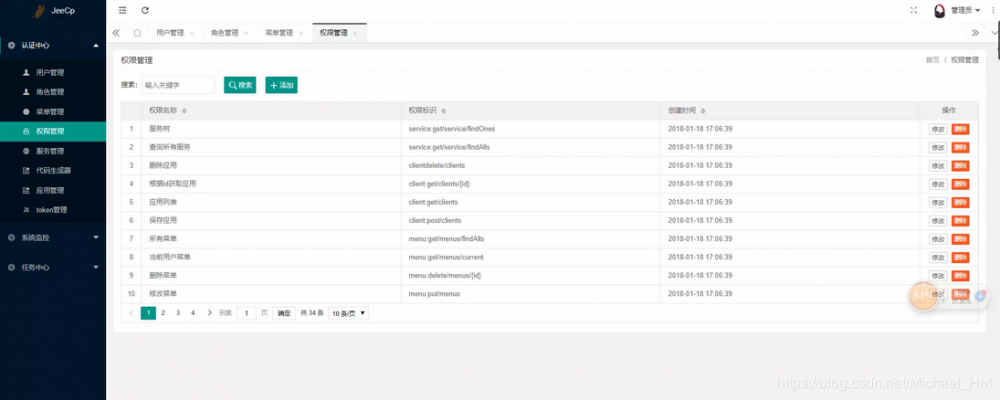Open 权限管理 in the sidebar
Image resolution: width=1000 pixels, height=400 pixels.
pyautogui.click(x=53, y=131)
